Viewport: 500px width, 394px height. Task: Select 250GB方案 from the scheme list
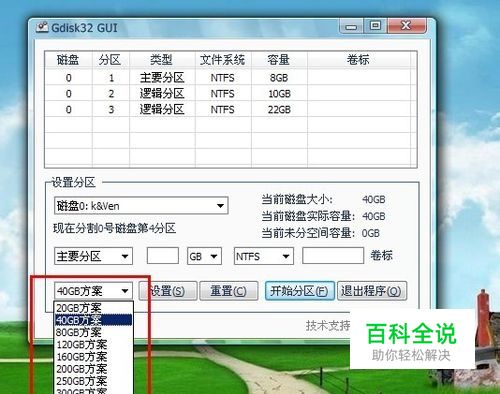94,380
